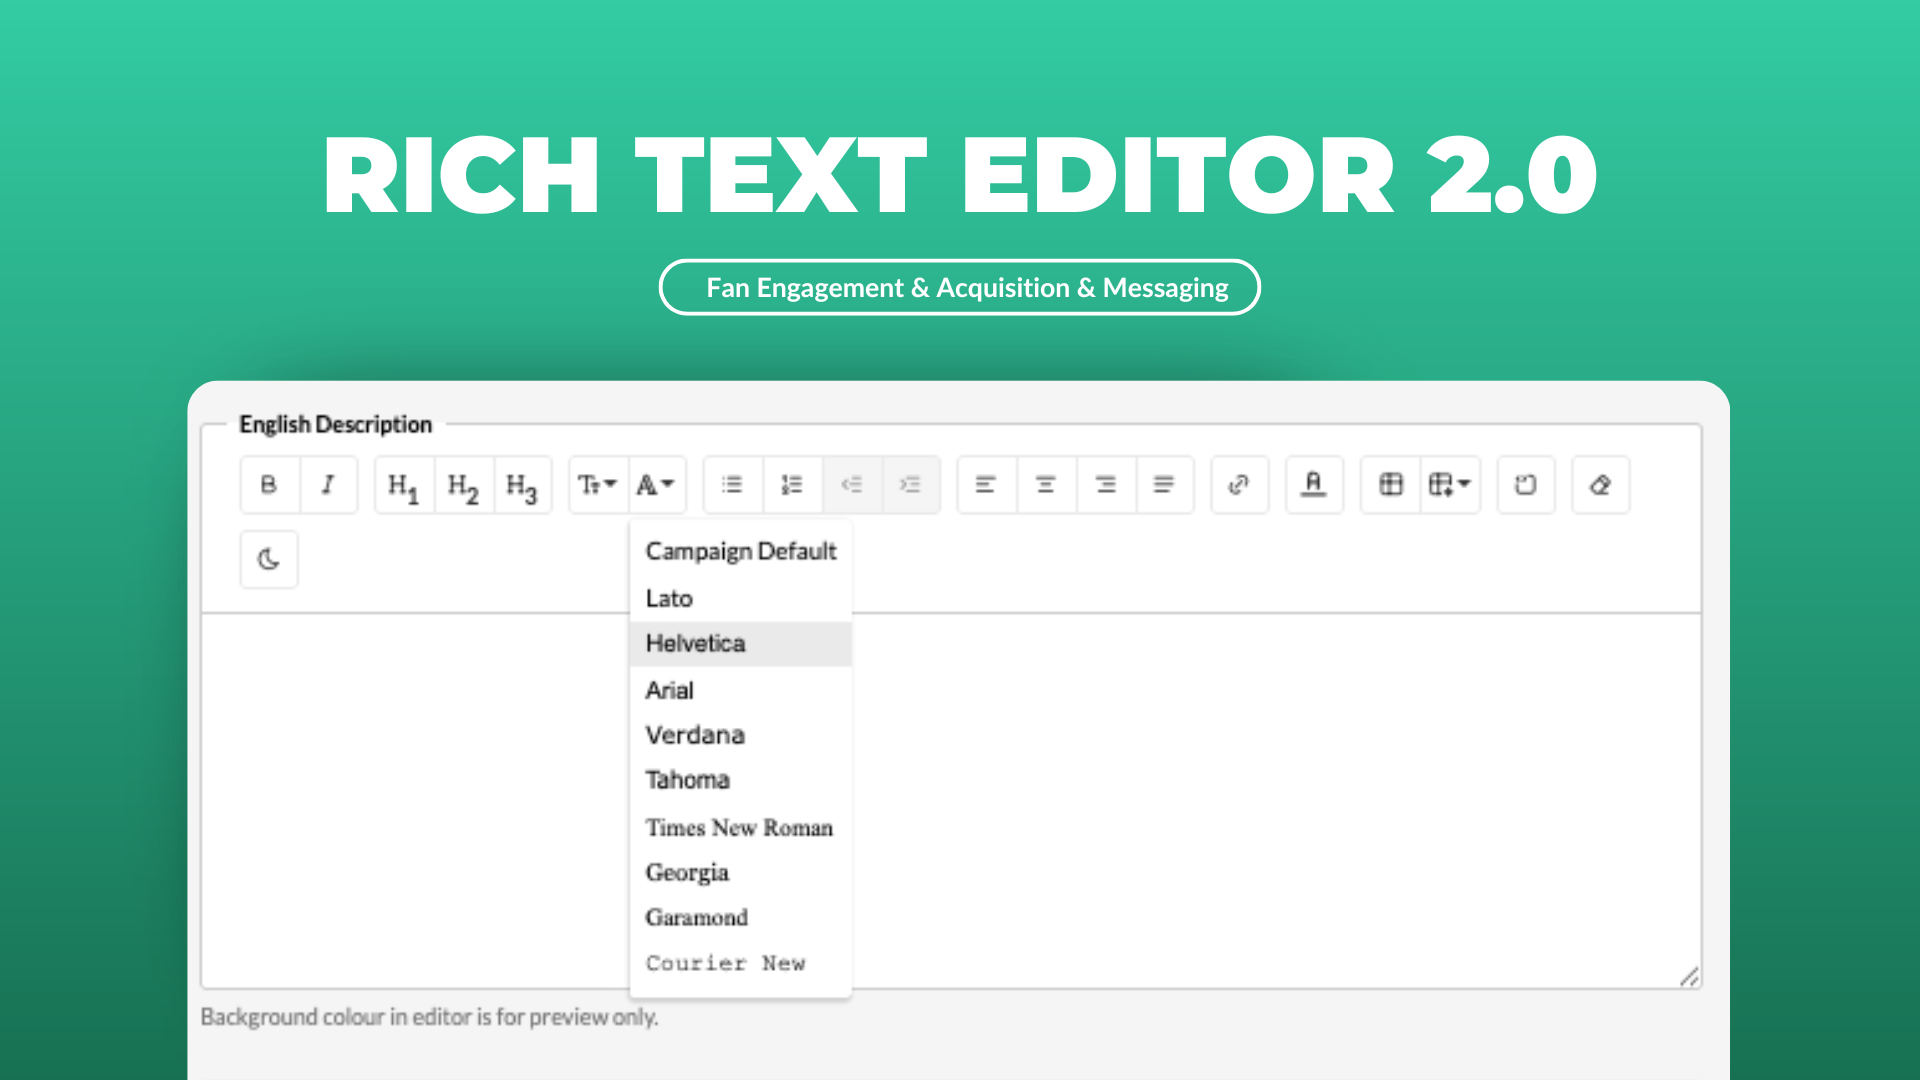1920x1080 pixels.
Task: Select Times New Roman from the font list
Action: coord(738,827)
